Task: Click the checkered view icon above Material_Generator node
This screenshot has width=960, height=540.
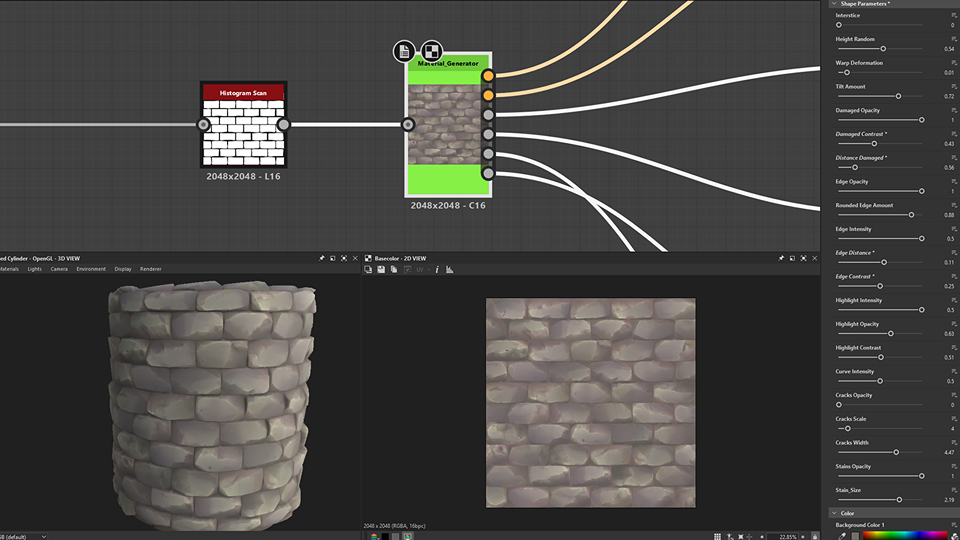Action: point(431,51)
